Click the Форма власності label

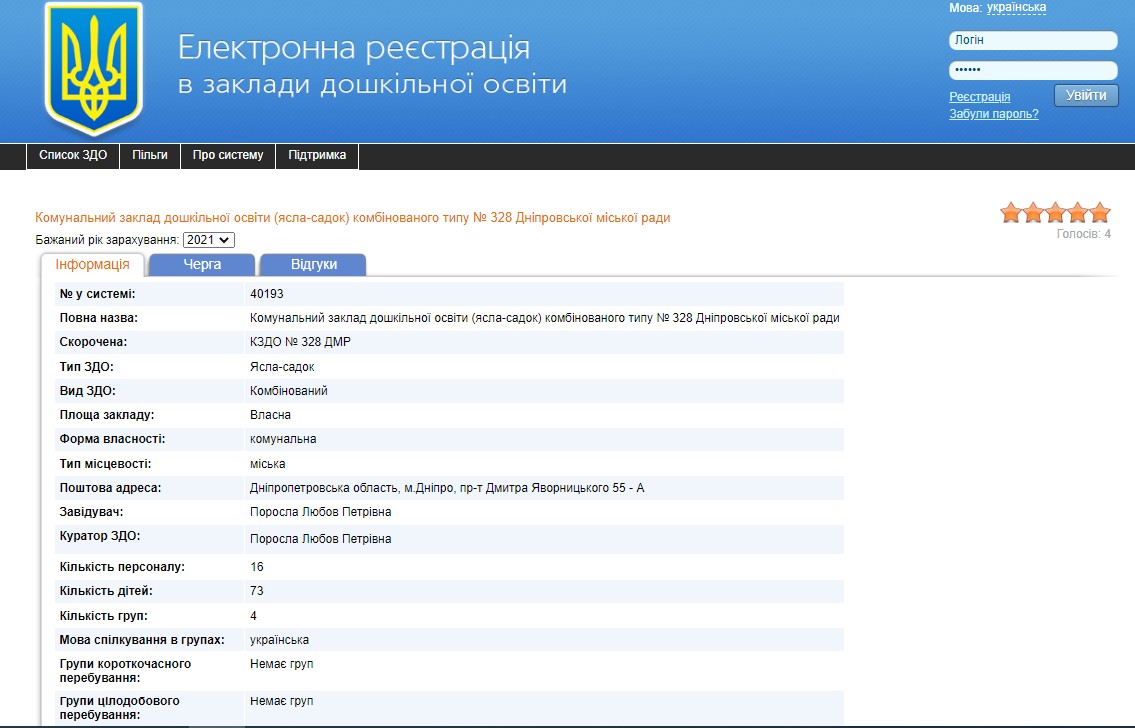112,439
